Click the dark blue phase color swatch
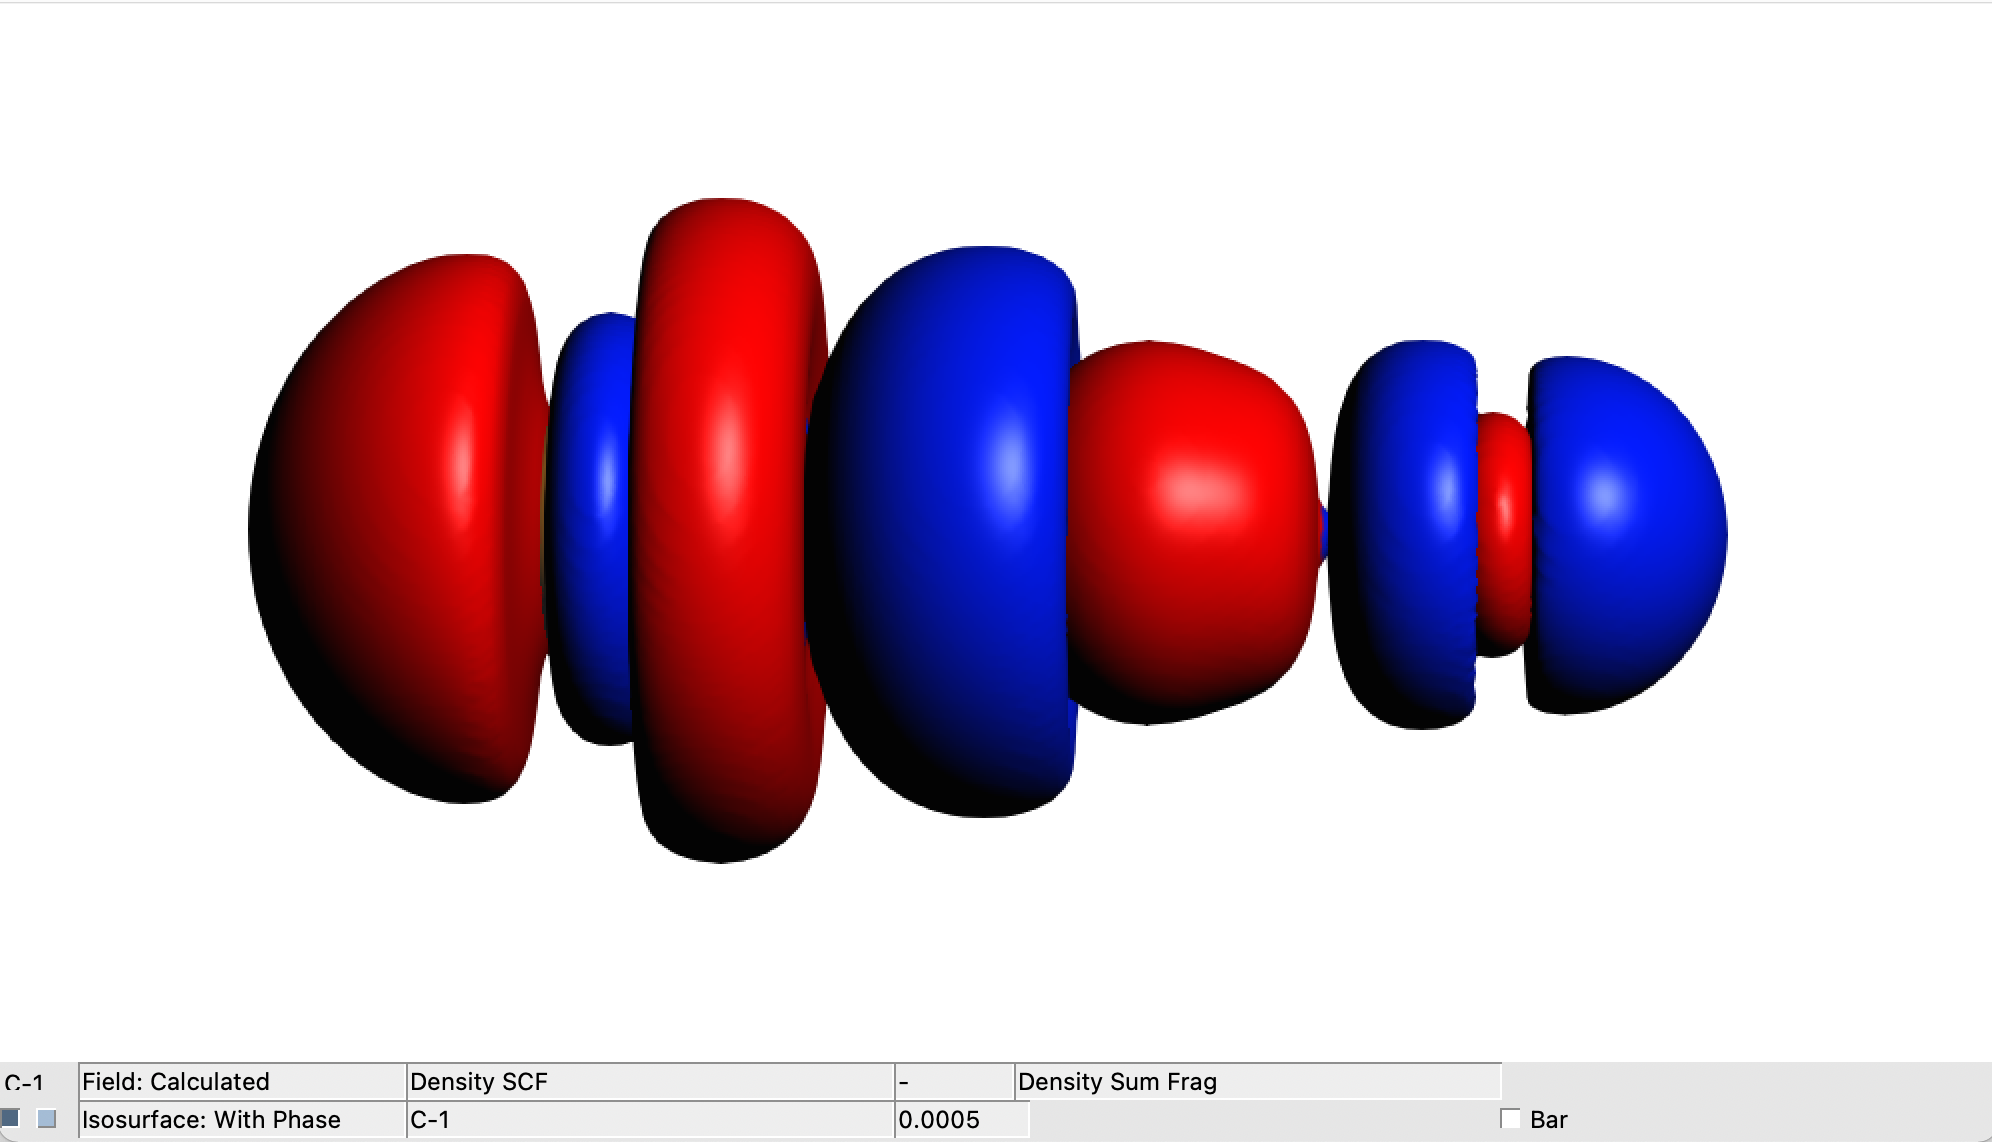This screenshot has width=1992, height=1142. click(x=10, y=1118)
